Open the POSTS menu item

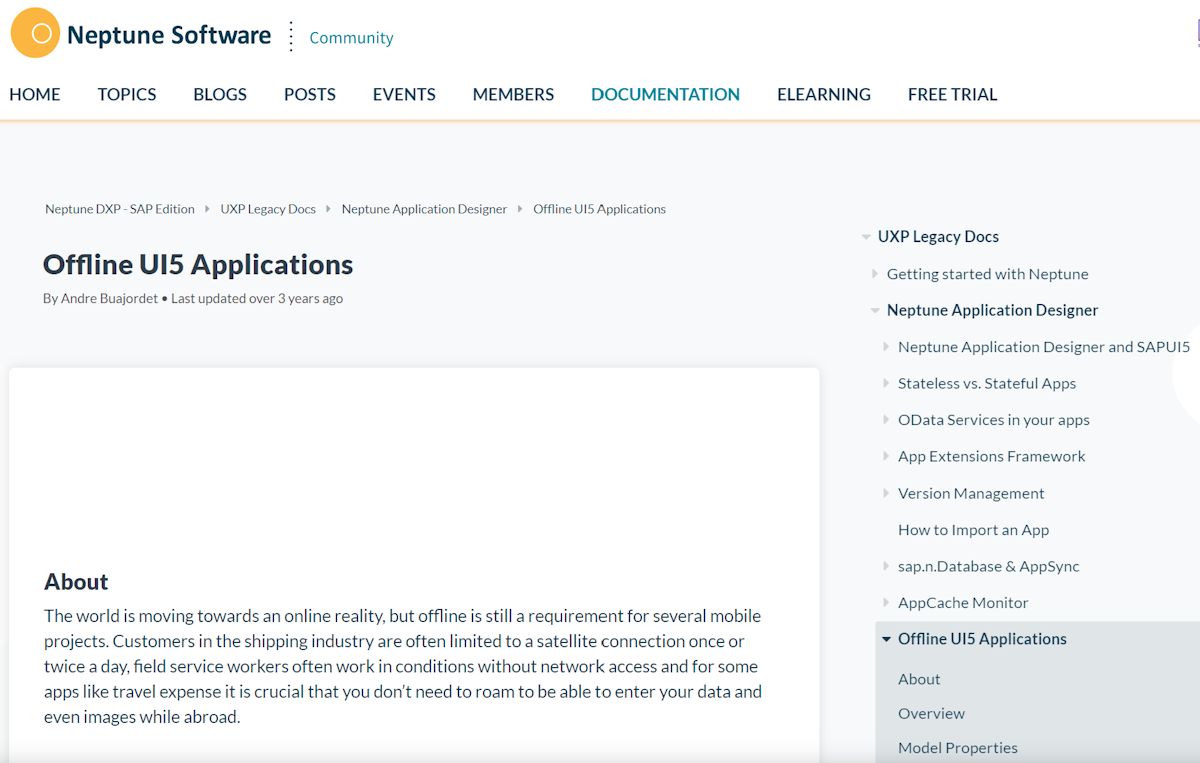pyautogui.click(x=310, y=94)
